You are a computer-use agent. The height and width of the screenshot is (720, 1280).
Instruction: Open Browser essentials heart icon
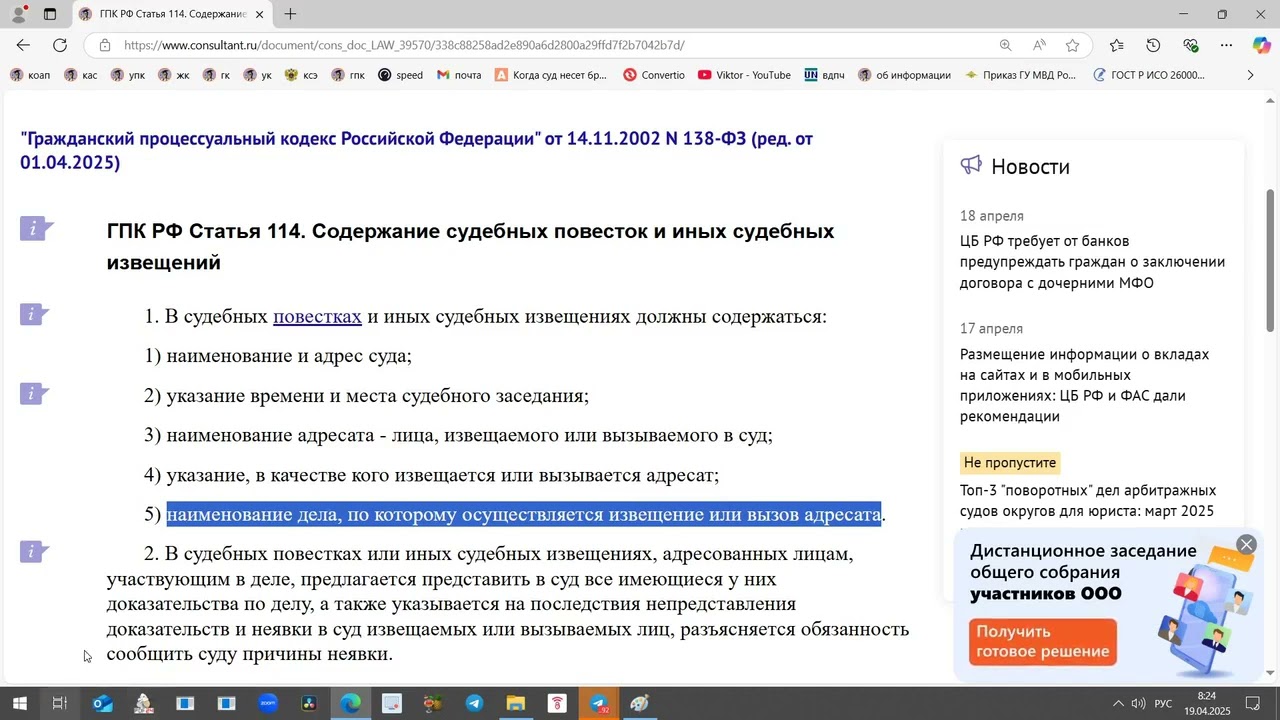tap(1190, 45)
